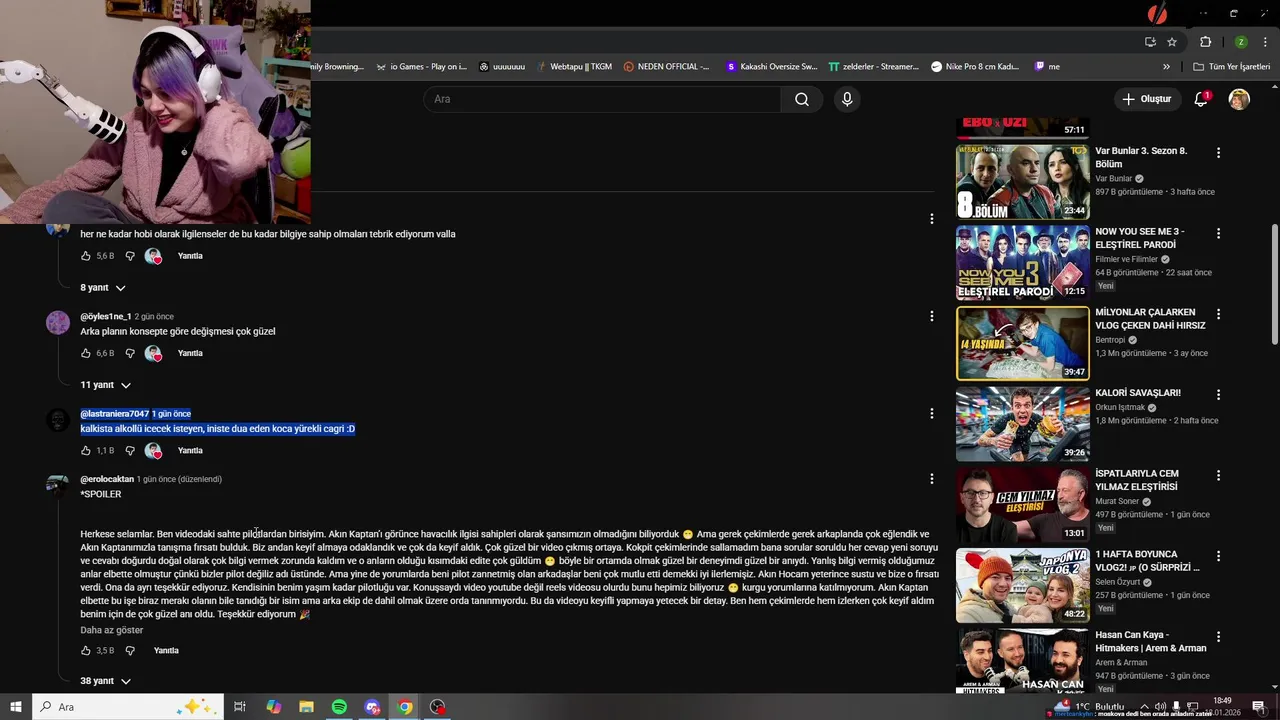This screenshot has width=1280, height=720.
Task: Dislike the @öyles1ne_1 comment
Action: pyautogui.click(x=130, y=353)
